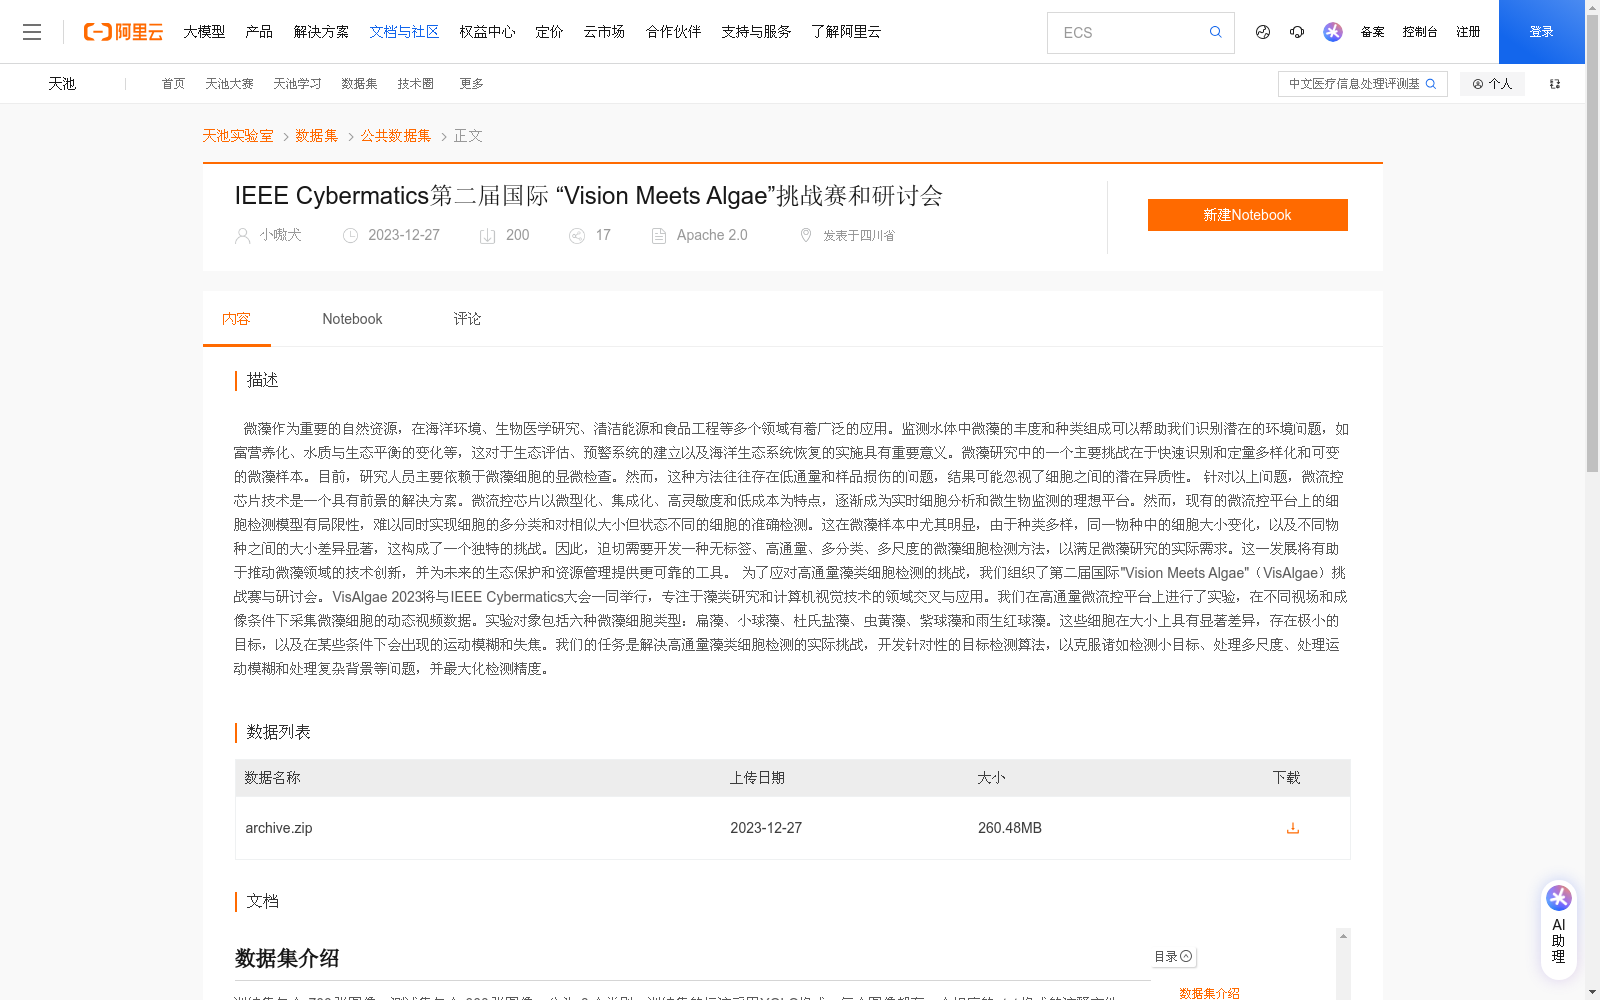Go to 天池实验室 breadcrumb

pyautogui.click(x=238, y=136)
